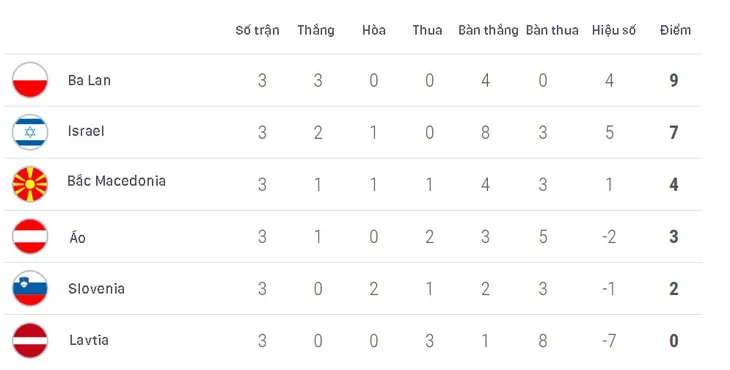This screenshot has width=730, height=370.
Task: Click the Israel flag icon
Action: [30, 132]
